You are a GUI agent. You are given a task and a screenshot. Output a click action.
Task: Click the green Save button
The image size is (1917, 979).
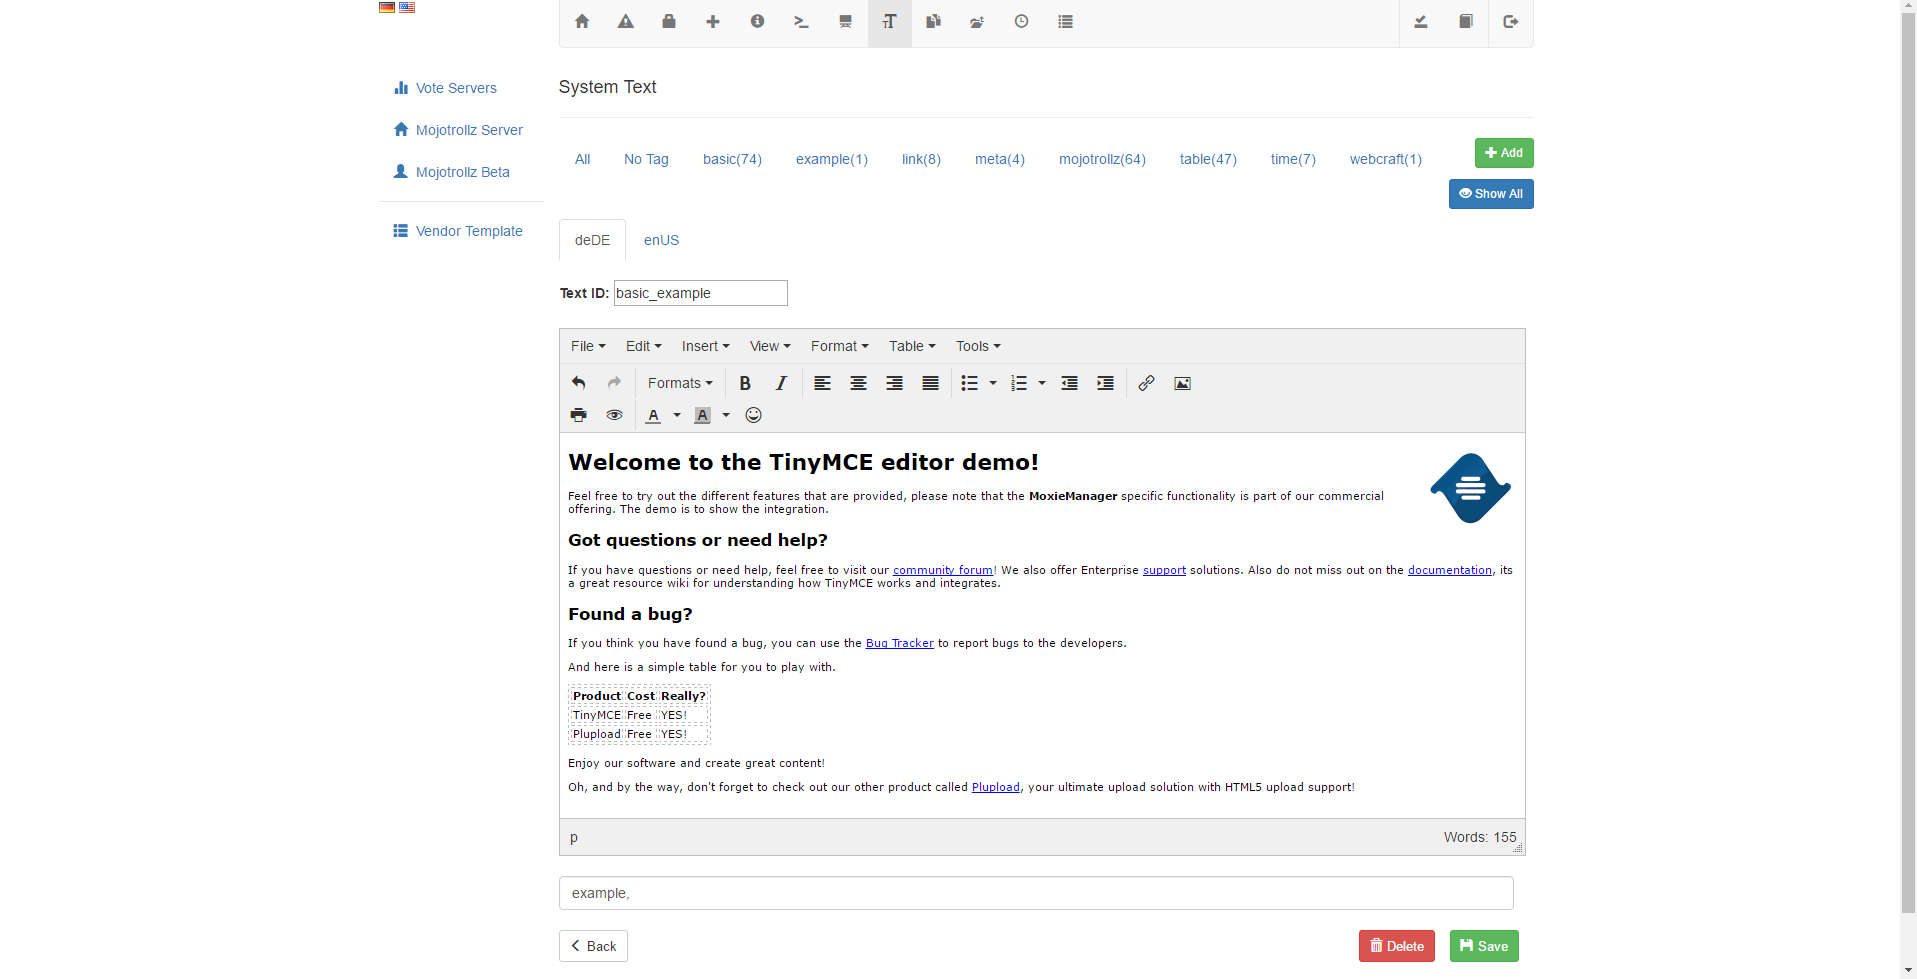[1484, 946]
